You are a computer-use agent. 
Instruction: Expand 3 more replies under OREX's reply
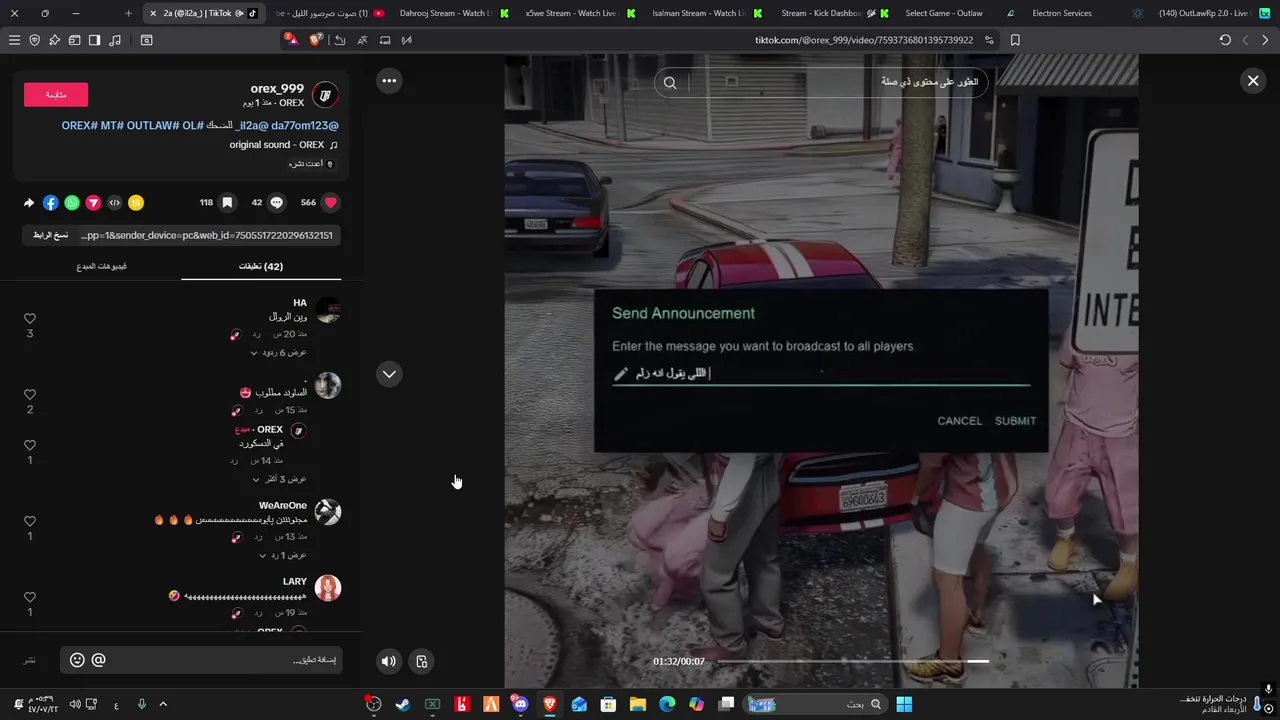pyautogui.click(x=278, y=479)
